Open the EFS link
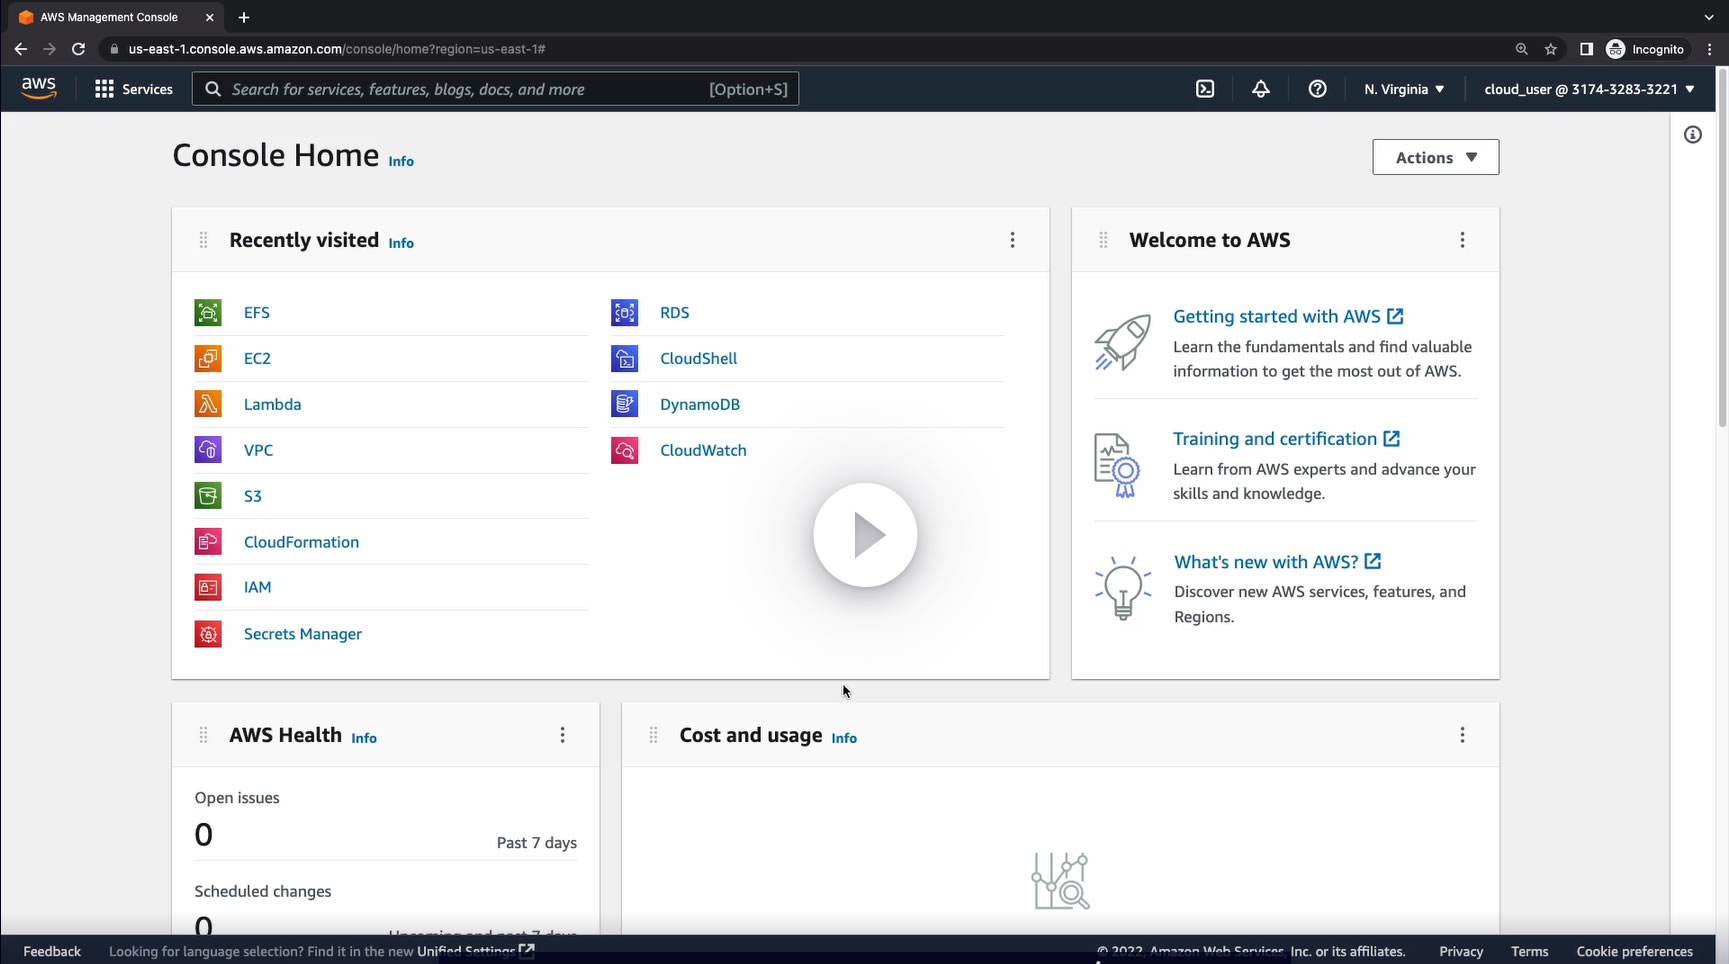Image resolution: width=1729 pixels, height=964 pixels. [257, 313]
